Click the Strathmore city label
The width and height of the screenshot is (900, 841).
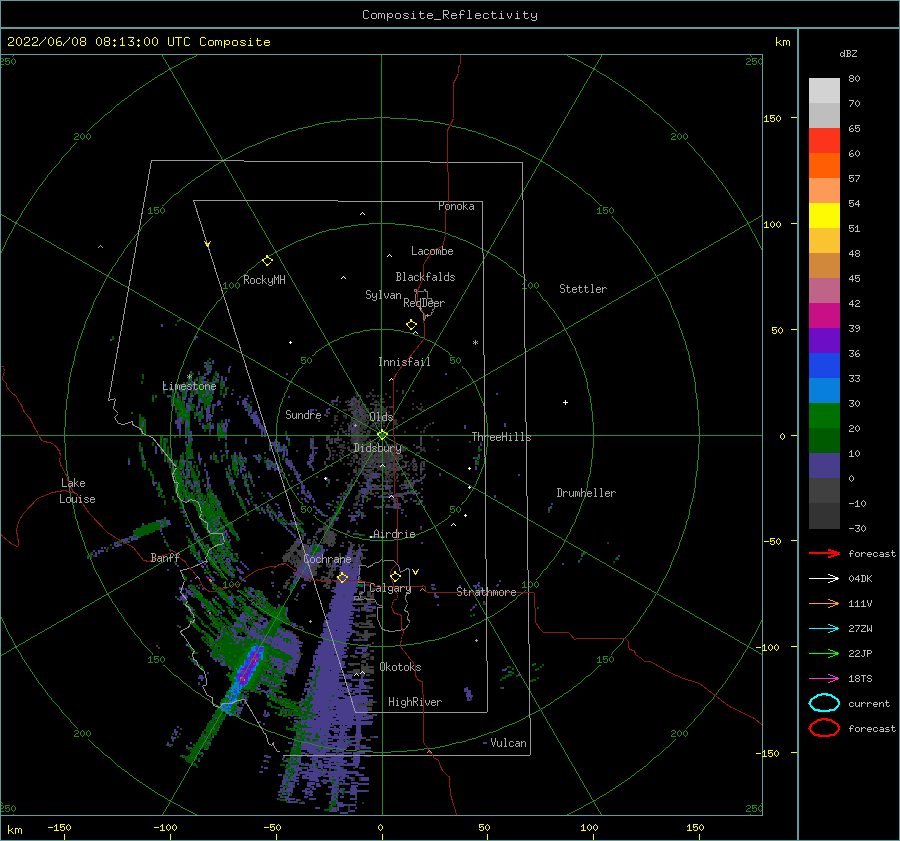(486, 592)
